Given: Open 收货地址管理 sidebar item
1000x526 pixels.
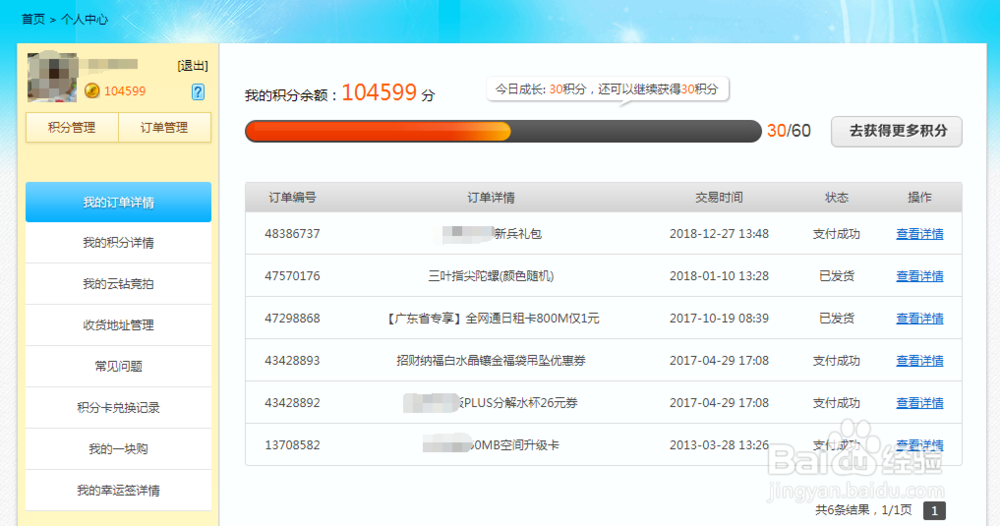Looking at the screenshot, I should [118, 325].
